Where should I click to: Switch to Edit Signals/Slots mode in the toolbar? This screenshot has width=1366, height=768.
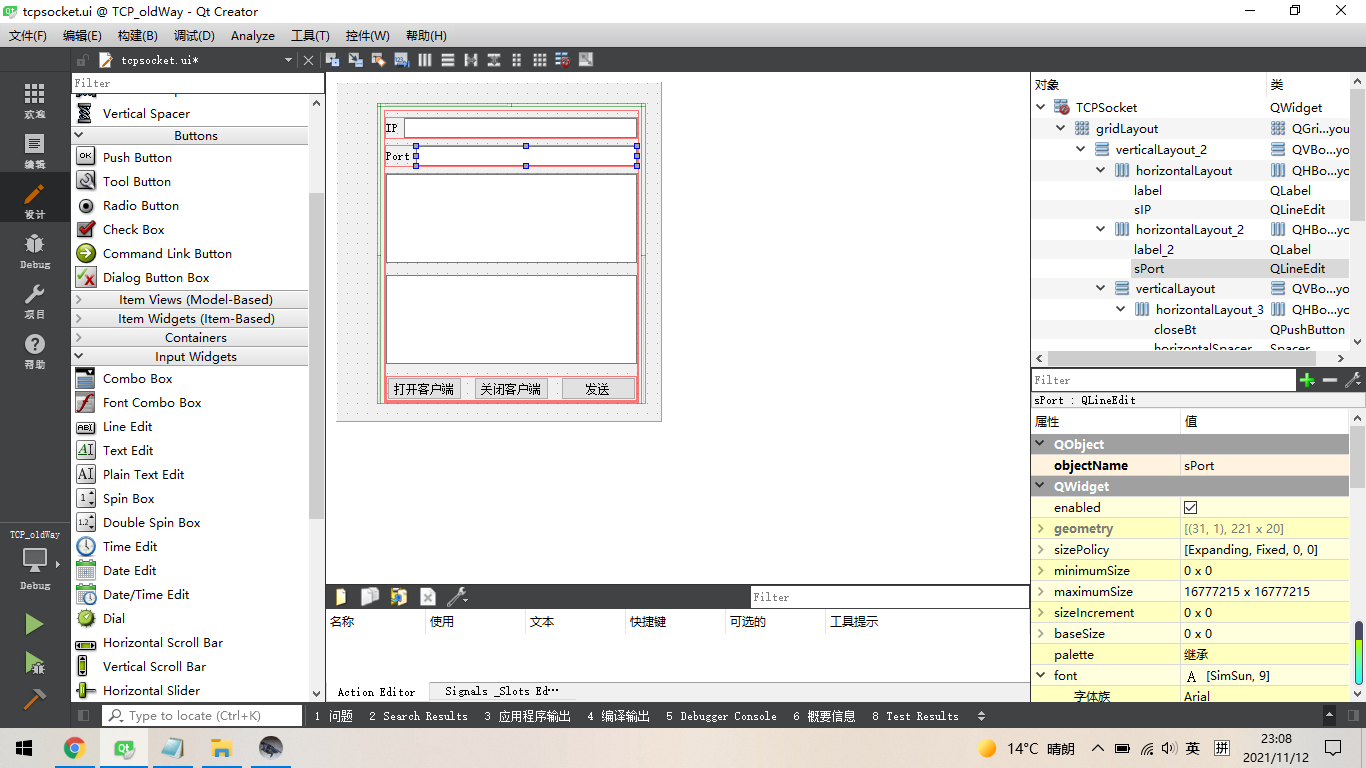point(355,60)
